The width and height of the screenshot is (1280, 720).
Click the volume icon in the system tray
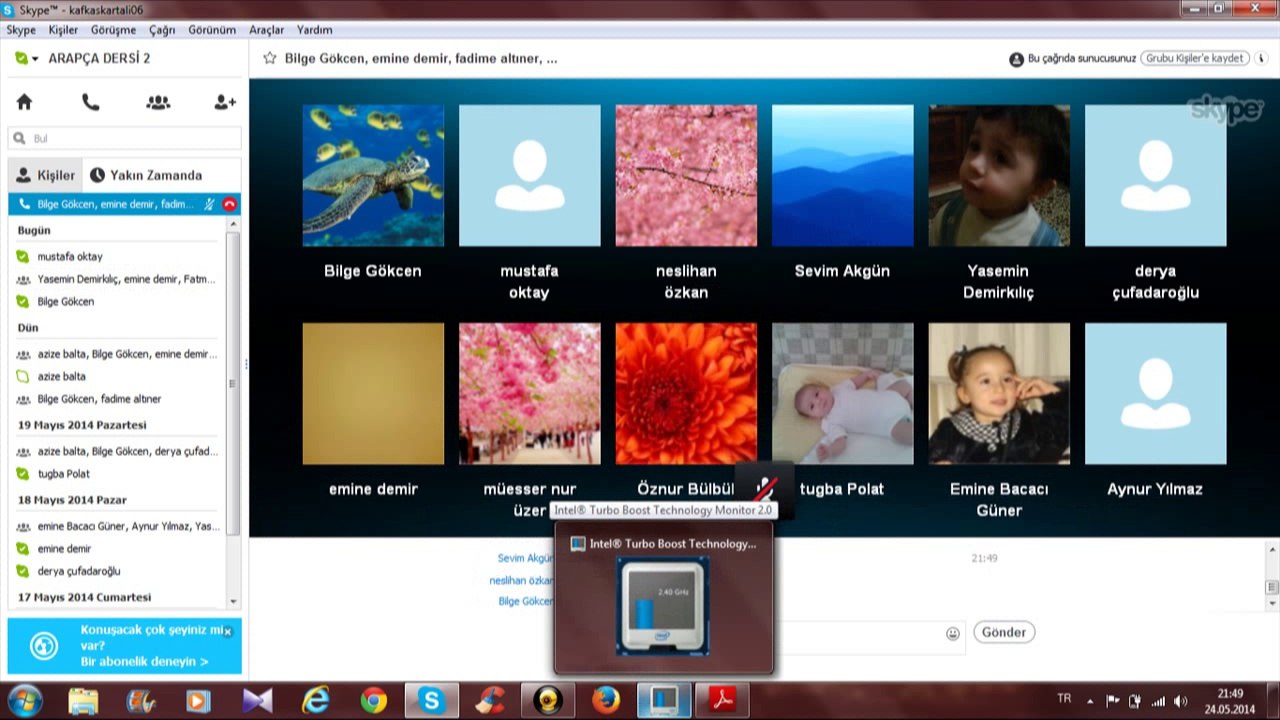pos(1181,701)
